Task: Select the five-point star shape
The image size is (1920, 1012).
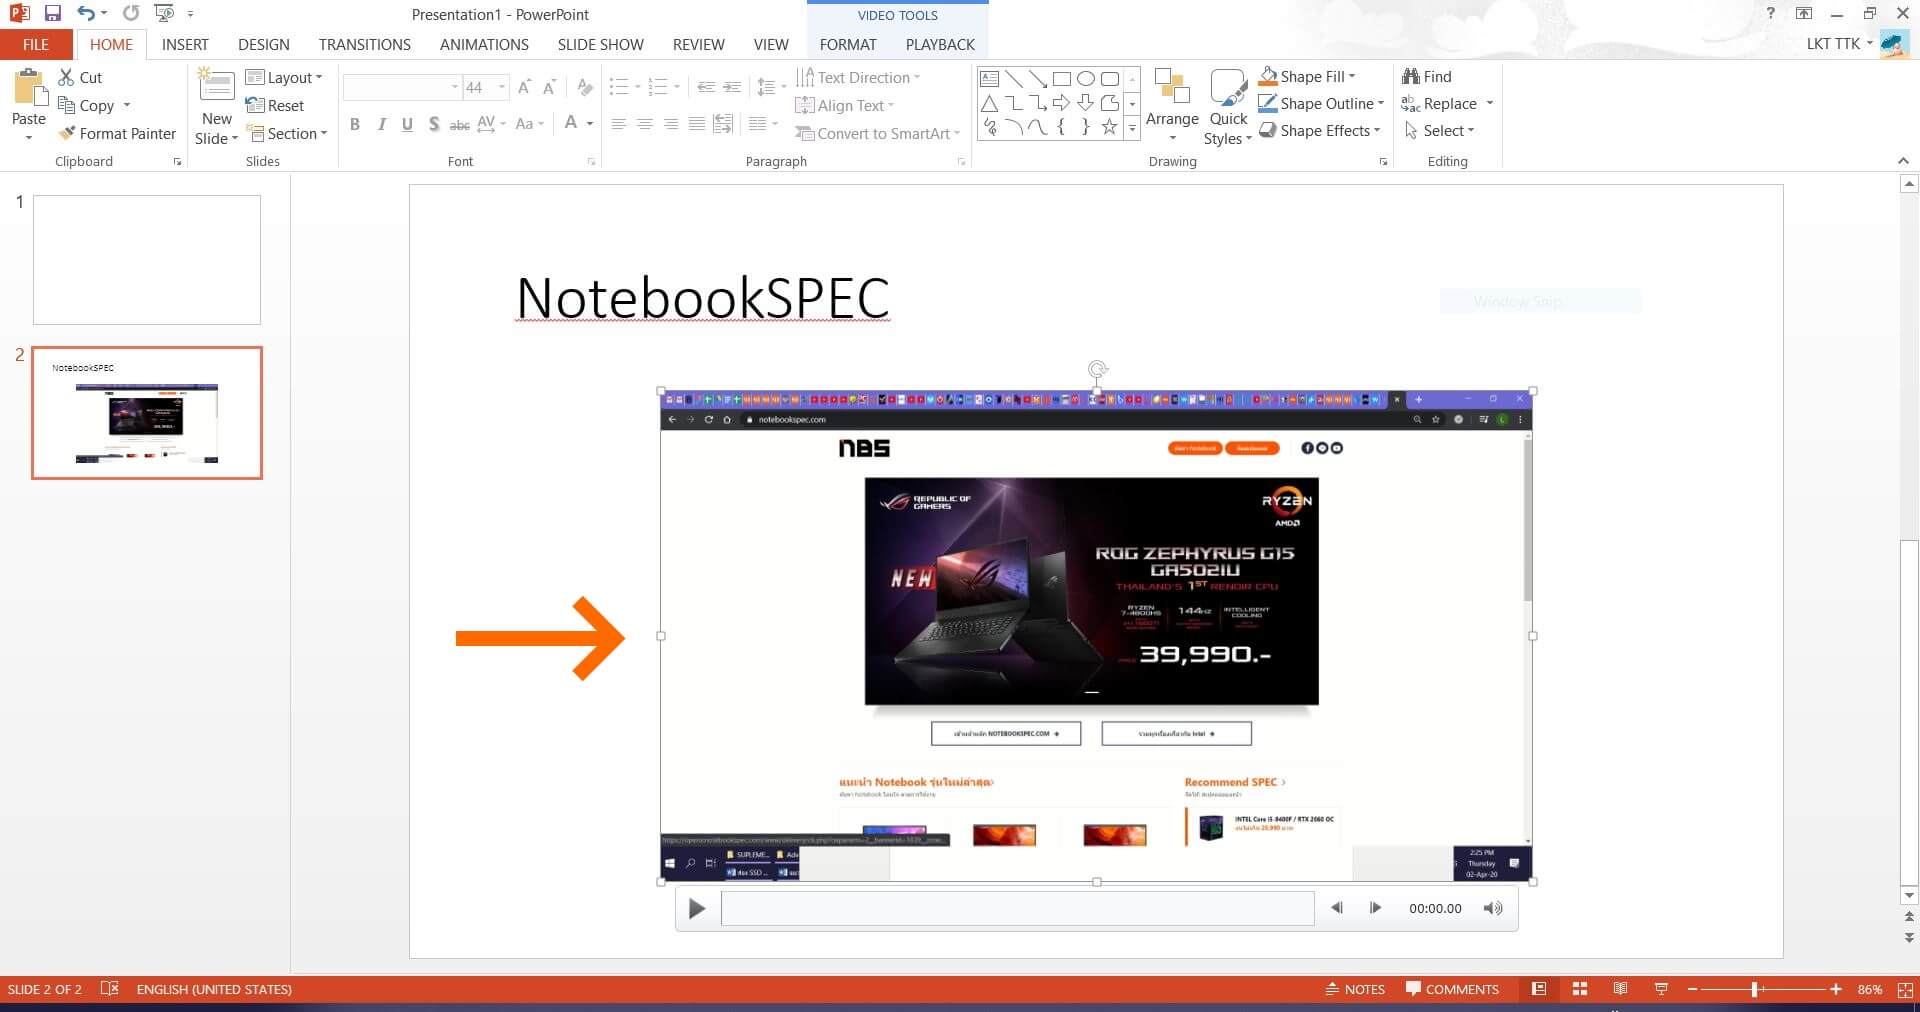Action: pyautogui.click(x=1109, y=127)
